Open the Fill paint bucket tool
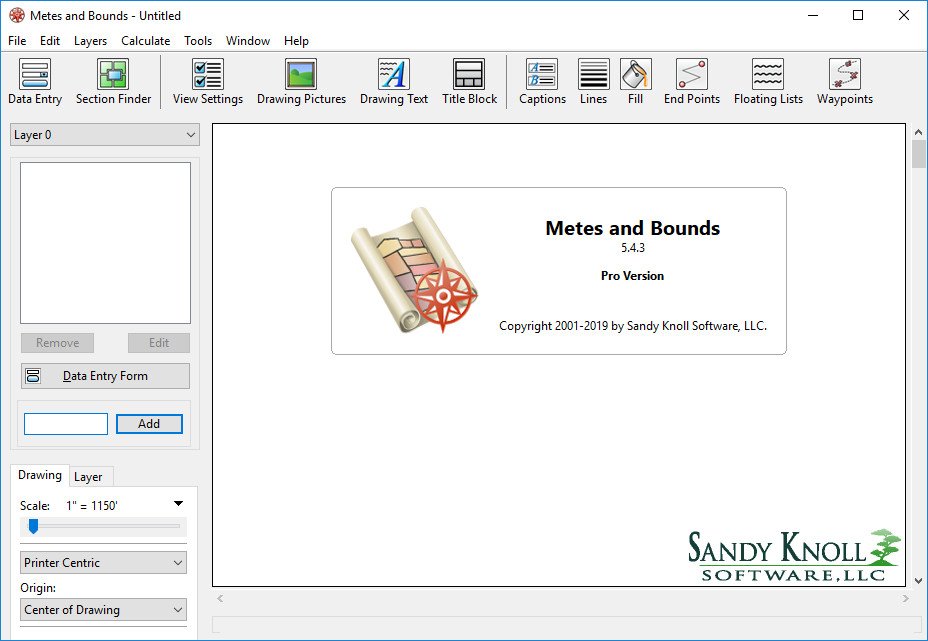 (x=635, y=82)
